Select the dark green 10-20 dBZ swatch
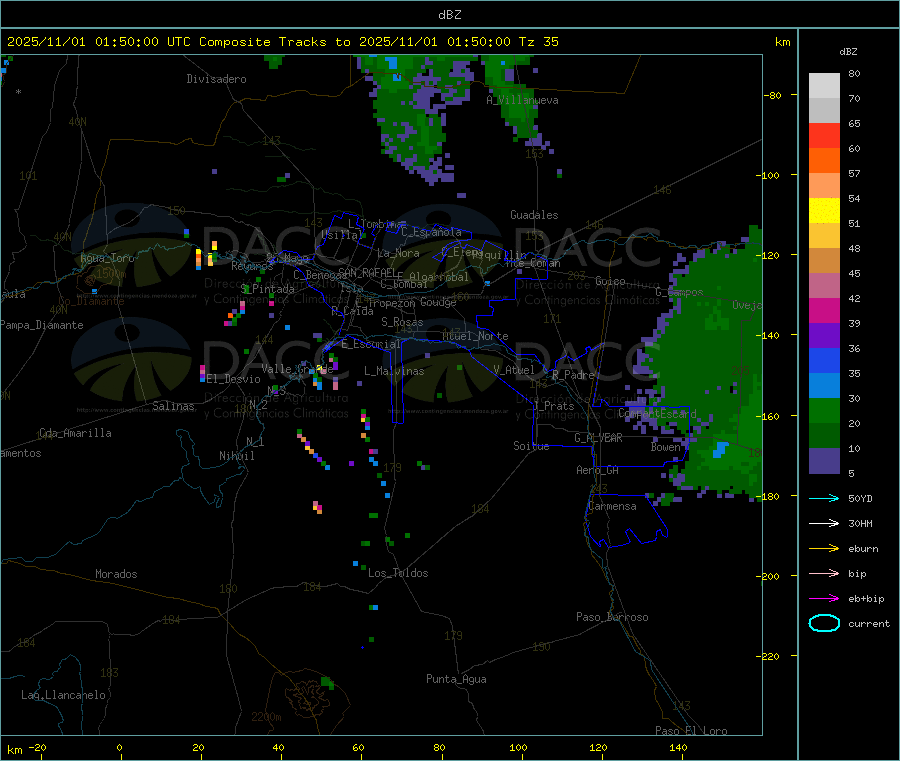 [x=824, y=436]
